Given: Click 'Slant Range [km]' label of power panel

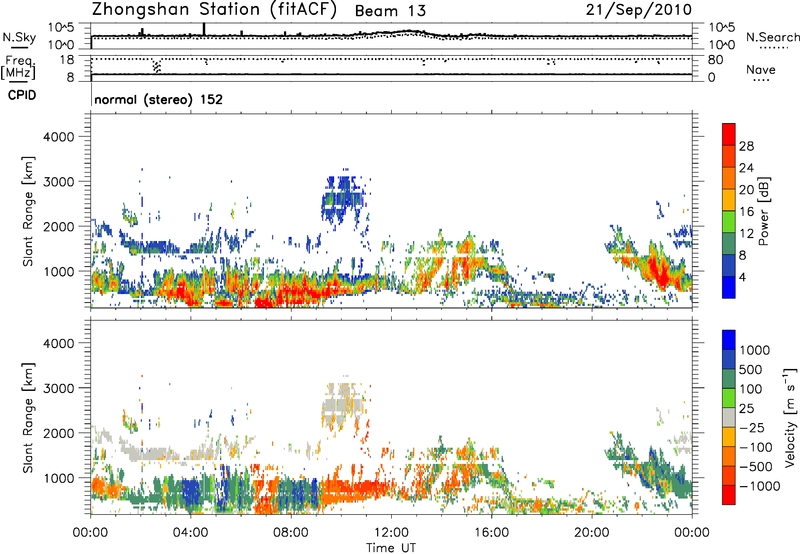Looking at the screenshot, I should click(28, 211).
